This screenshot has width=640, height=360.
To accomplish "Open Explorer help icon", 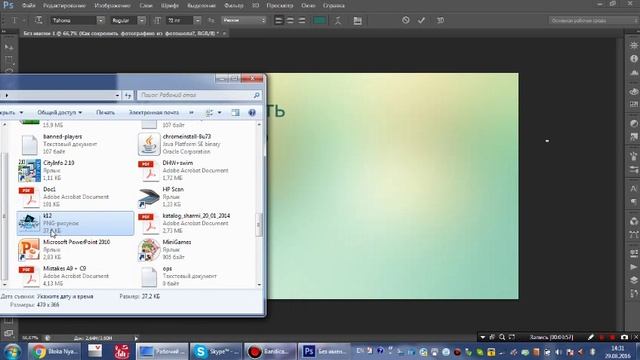I will [x=252, y=113].
